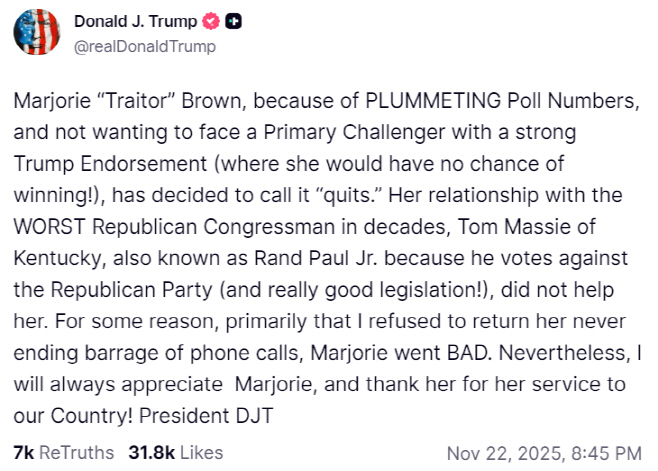This screenshot has width=658, height=471.
Task: Open the flag-patterned profile avatar
Action: tap(36, 31)
